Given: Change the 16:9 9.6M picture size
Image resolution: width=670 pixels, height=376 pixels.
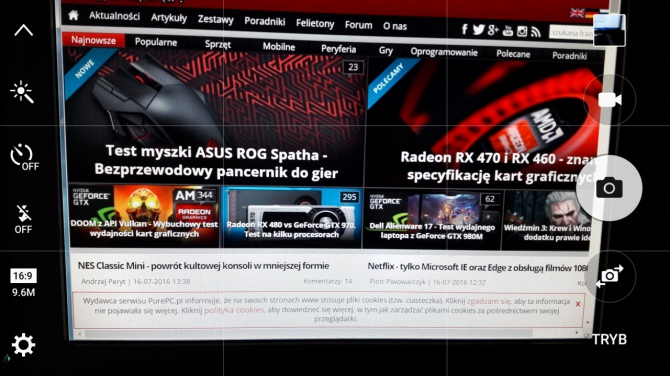Looking at the screenshot, I should pyautogui.click(x=23, y=283).
